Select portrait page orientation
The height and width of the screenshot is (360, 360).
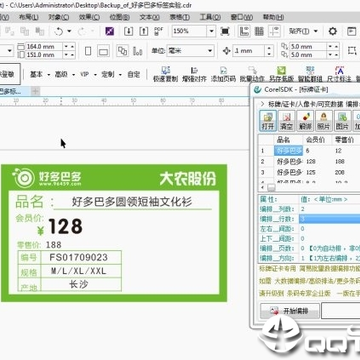coord(88,51)
